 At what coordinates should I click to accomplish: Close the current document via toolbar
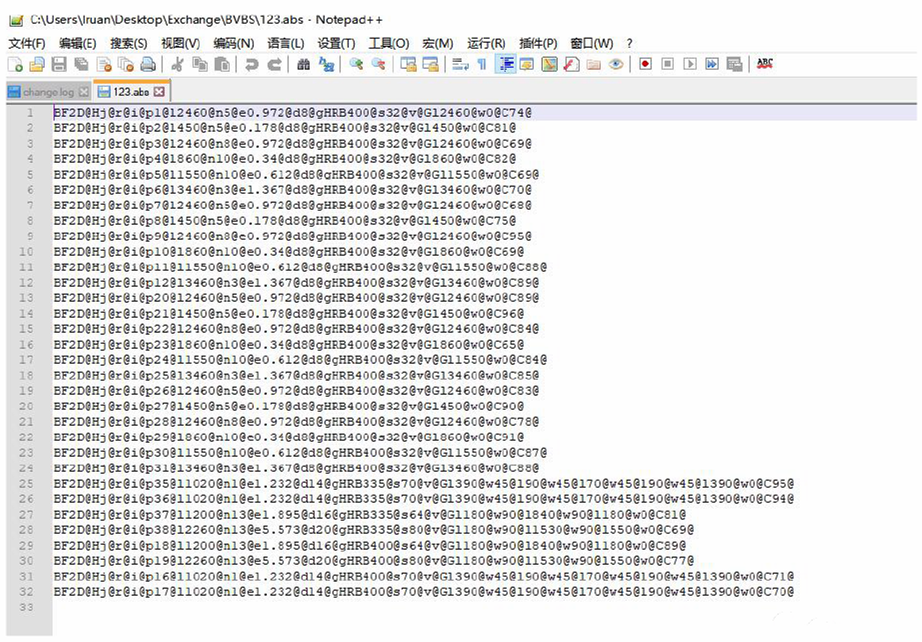coord(104,64)
